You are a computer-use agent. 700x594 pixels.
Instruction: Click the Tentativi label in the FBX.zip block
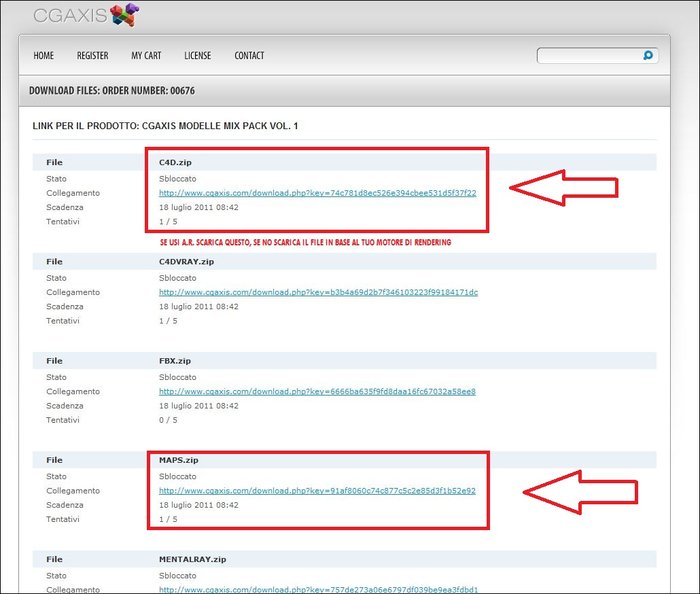click(62, 420)
